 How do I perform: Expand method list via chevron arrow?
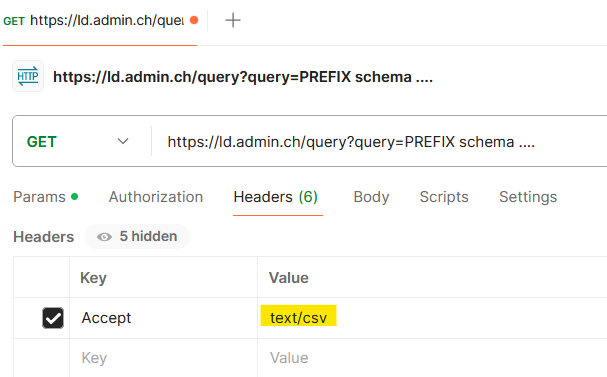coord(123,141)
